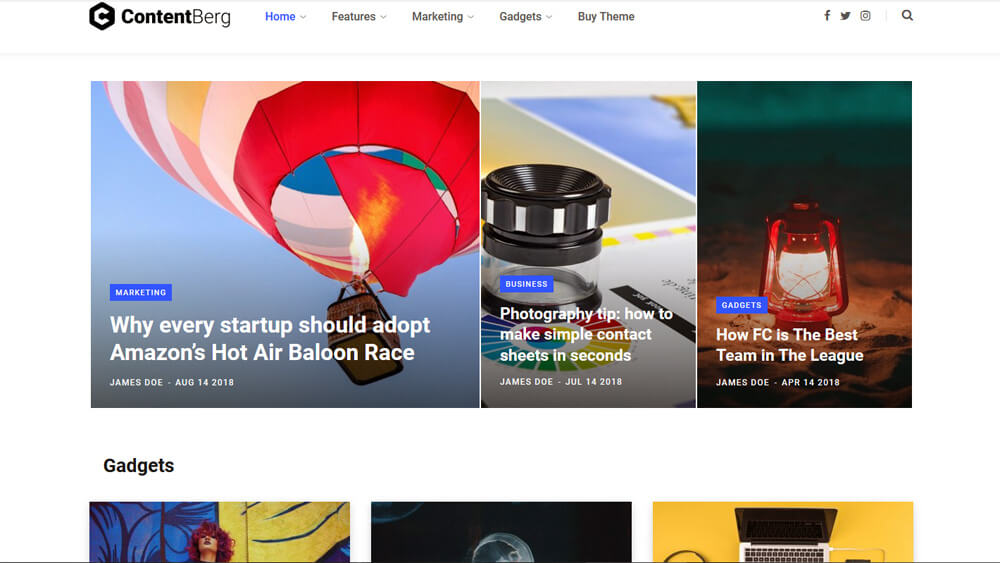1000x563 pixels.
Task: Select Buy Theme in navigation bar
Action: [606, 17]
